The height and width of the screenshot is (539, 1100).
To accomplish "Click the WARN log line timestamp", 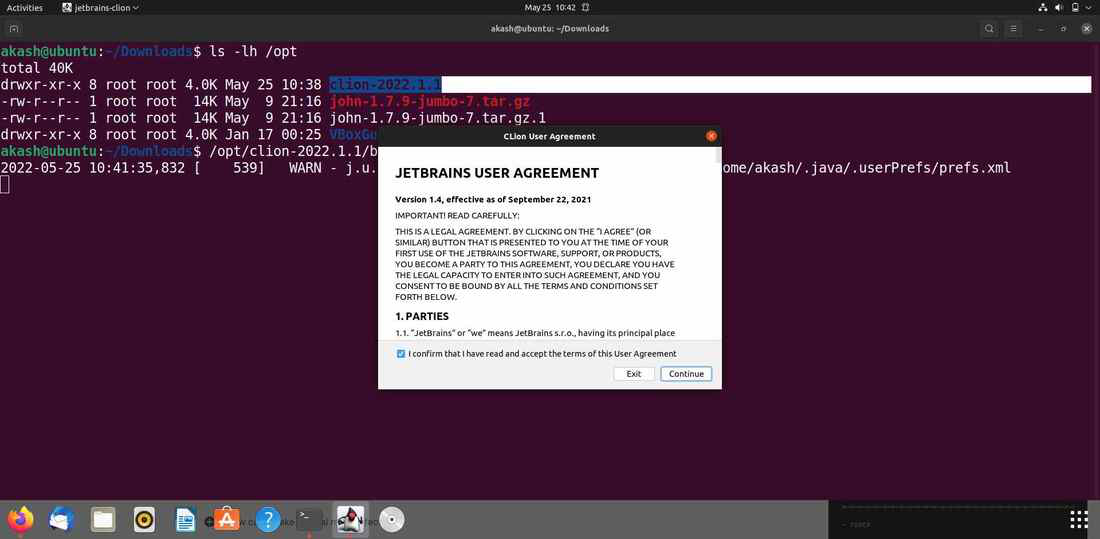I will click(93, 168).
